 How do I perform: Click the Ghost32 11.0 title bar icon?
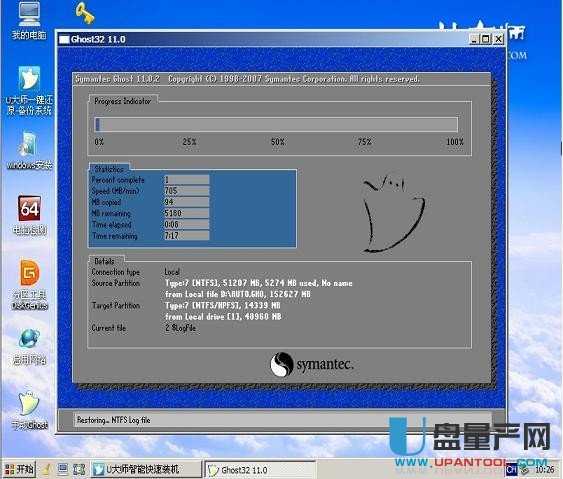(x=64, y=39)
